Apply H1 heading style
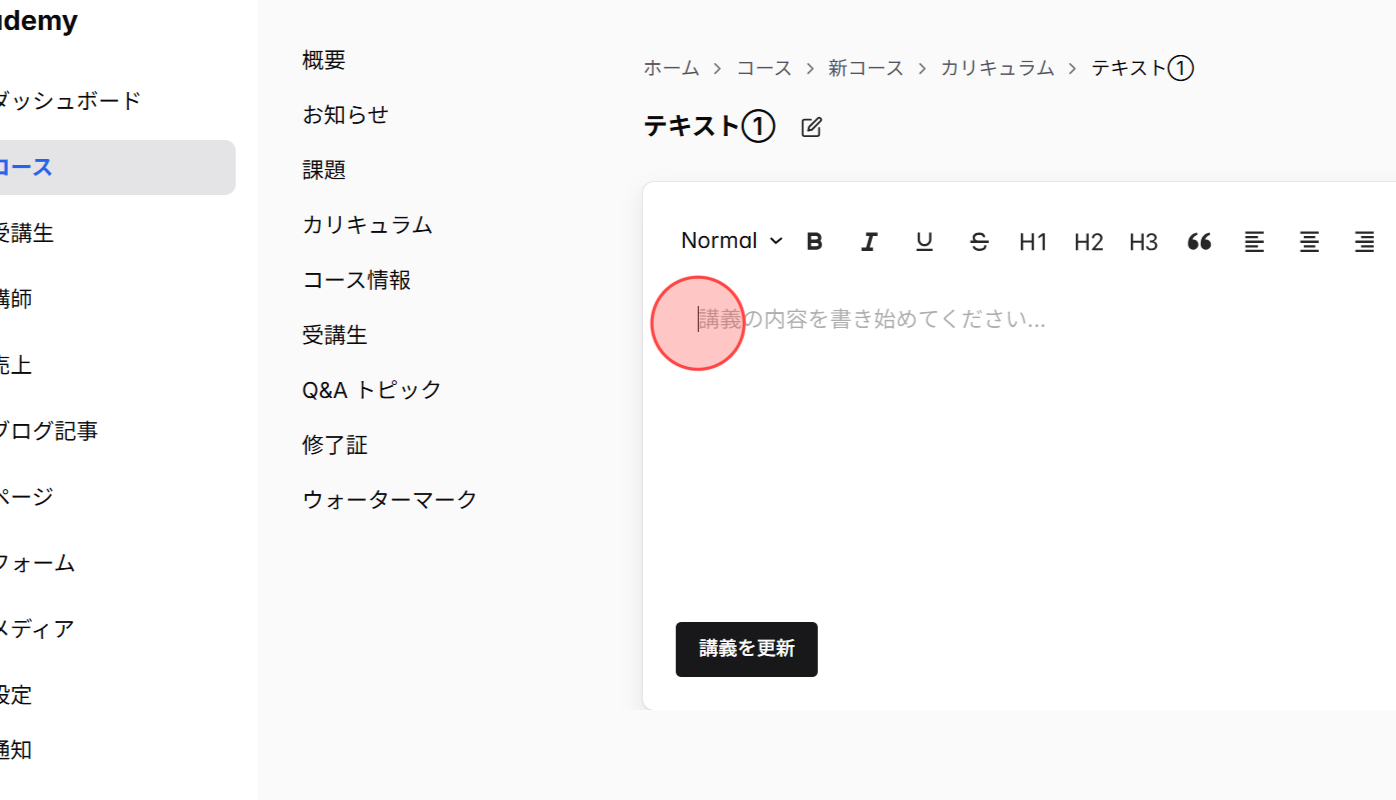This screenshot has width=1396, height=800. point(1033,241)
